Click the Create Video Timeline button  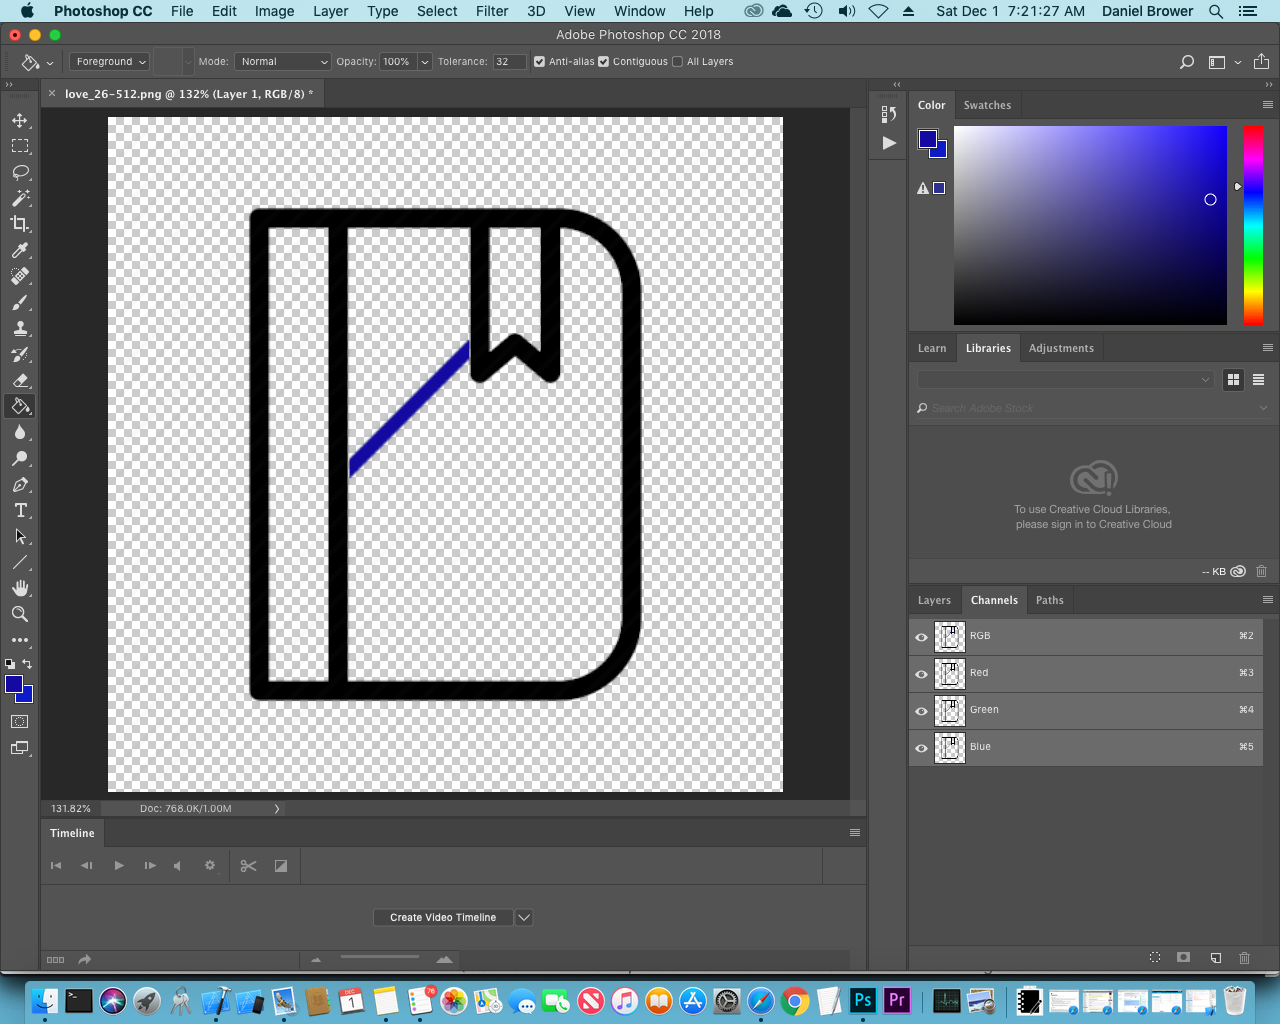tap(443, 917)
